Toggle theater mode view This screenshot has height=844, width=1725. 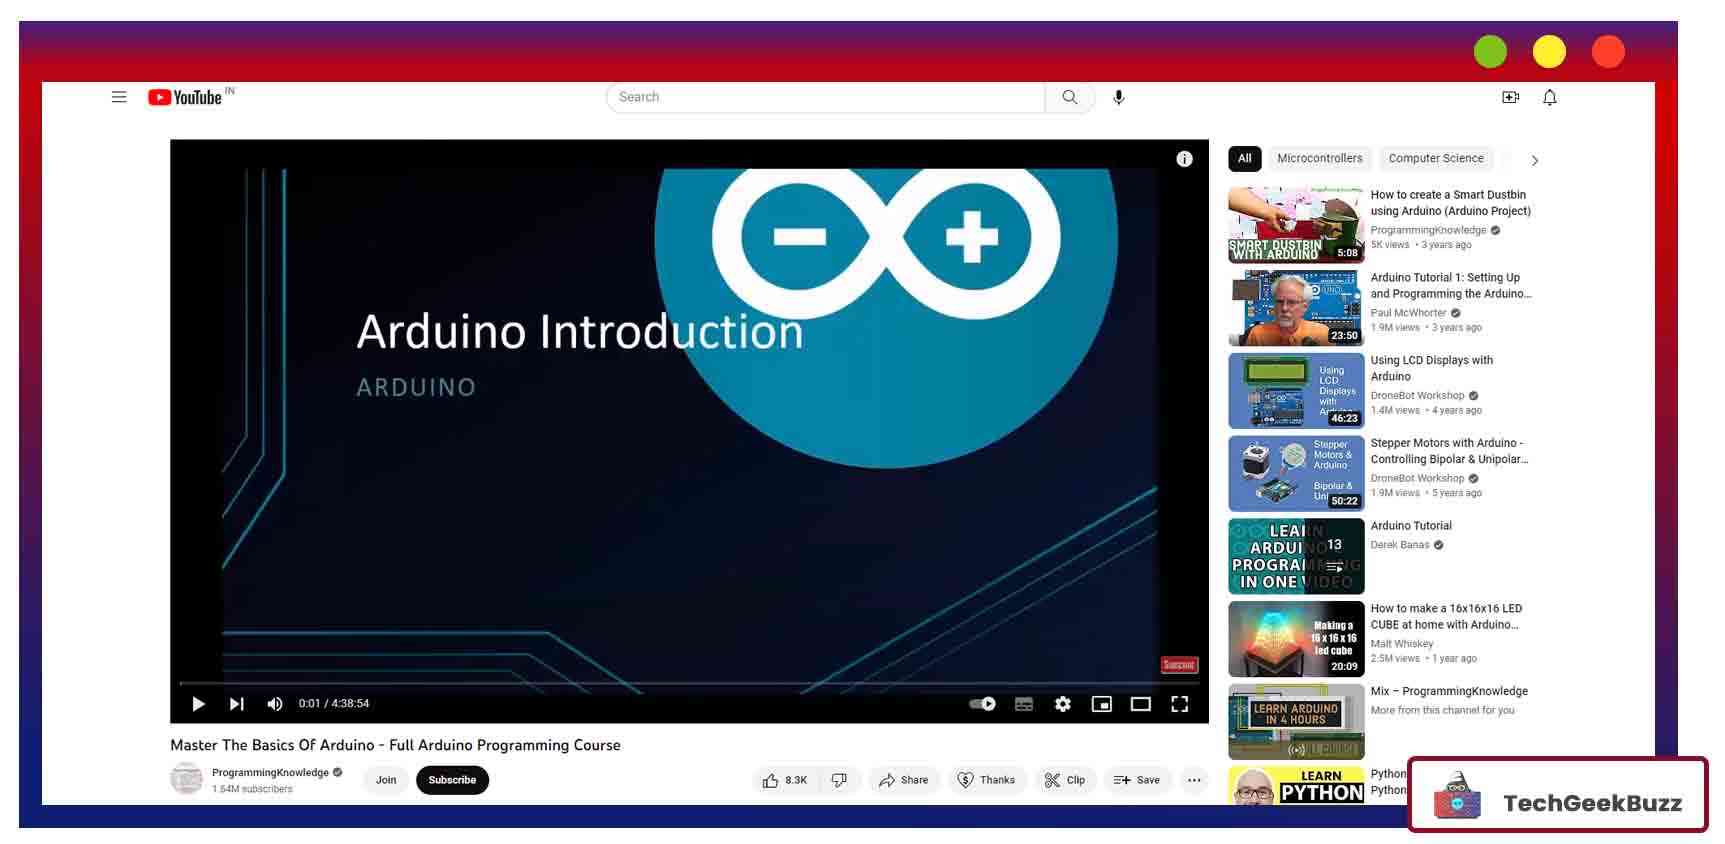point(1140,704)
